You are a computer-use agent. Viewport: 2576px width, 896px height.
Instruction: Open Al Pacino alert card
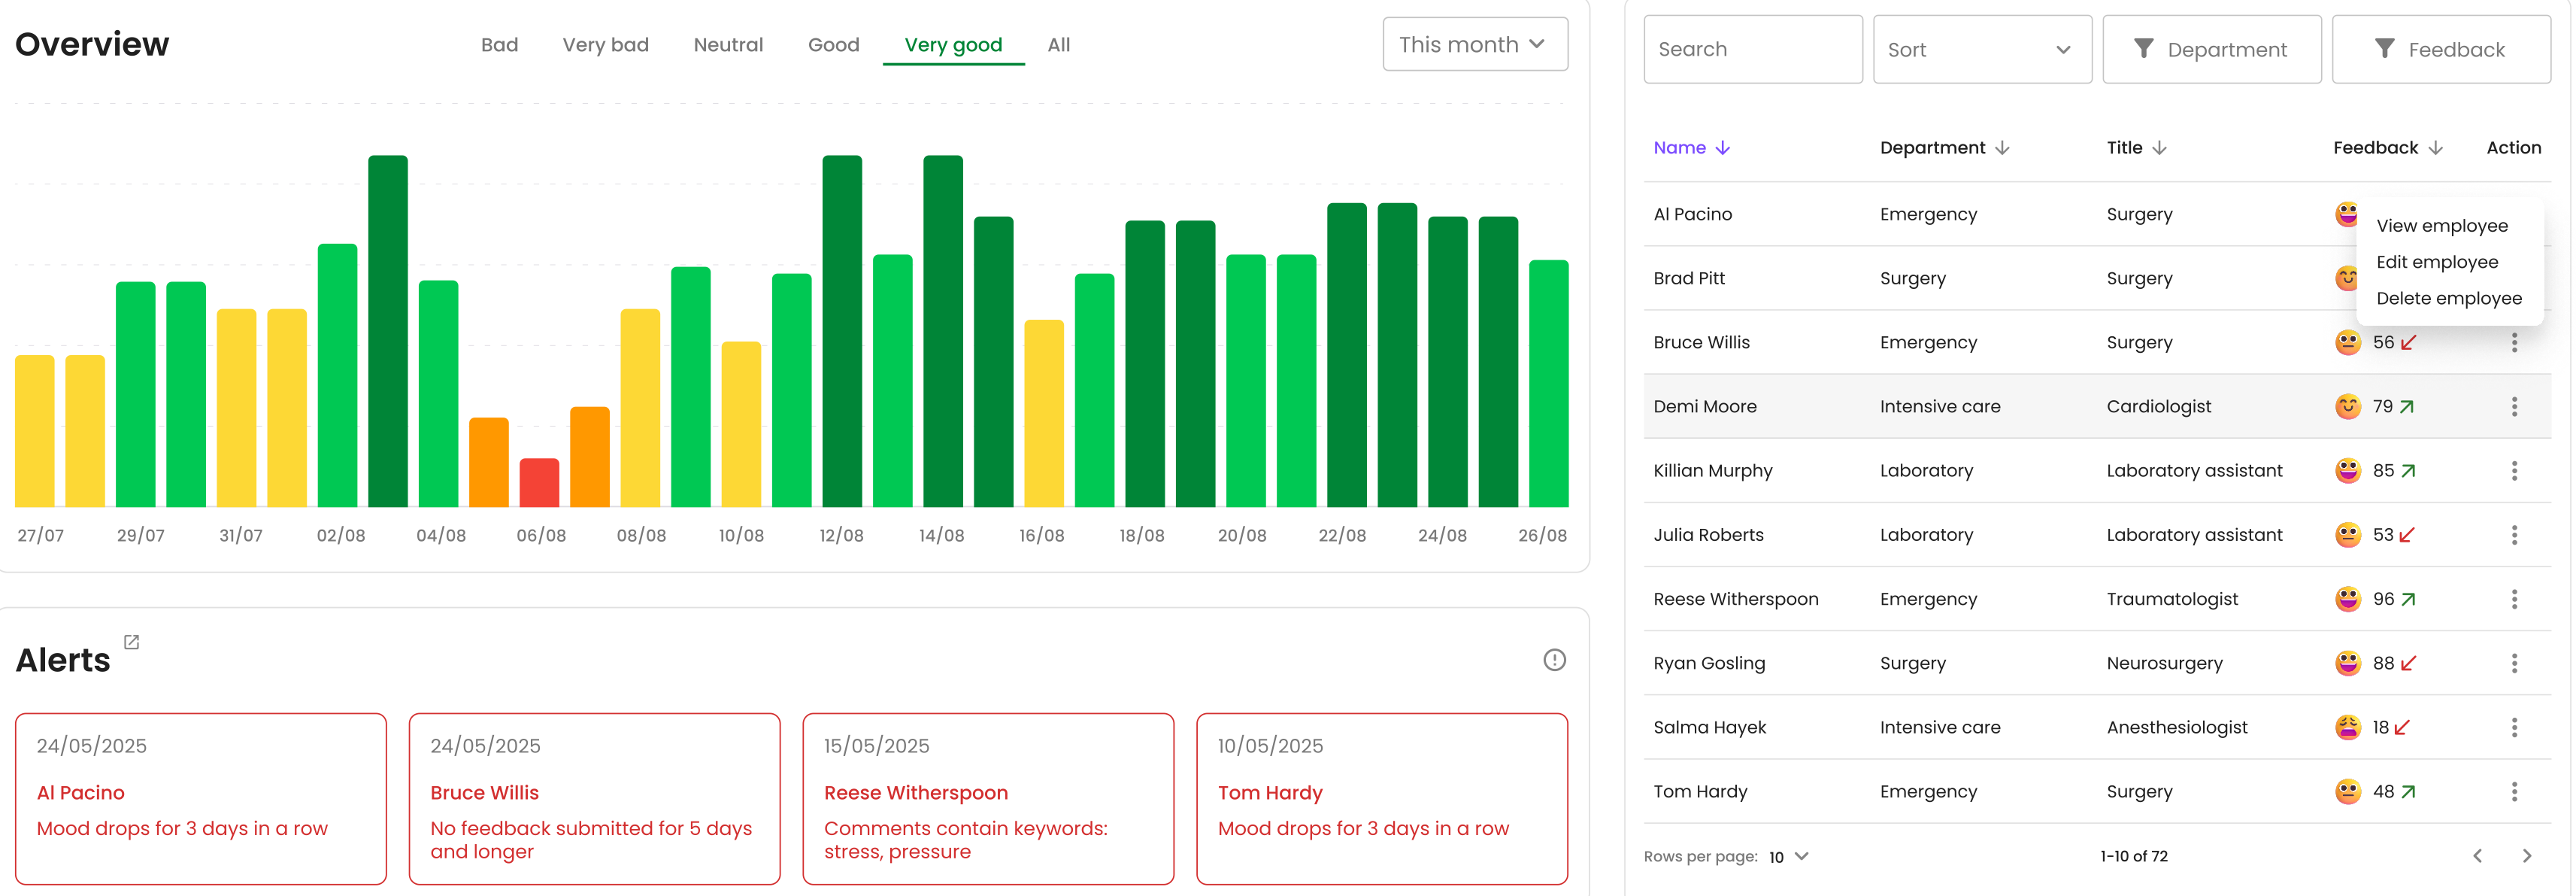[201, 799]
